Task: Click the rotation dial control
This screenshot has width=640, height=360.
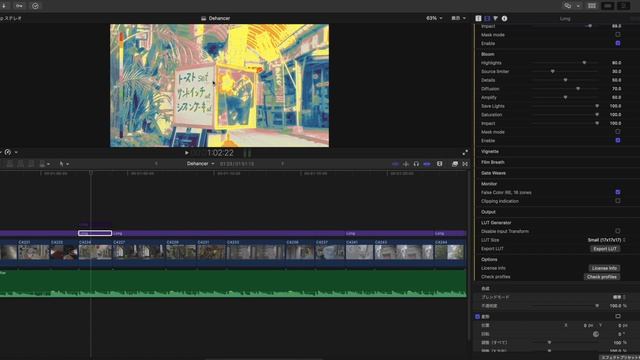Action: [596, 334]
